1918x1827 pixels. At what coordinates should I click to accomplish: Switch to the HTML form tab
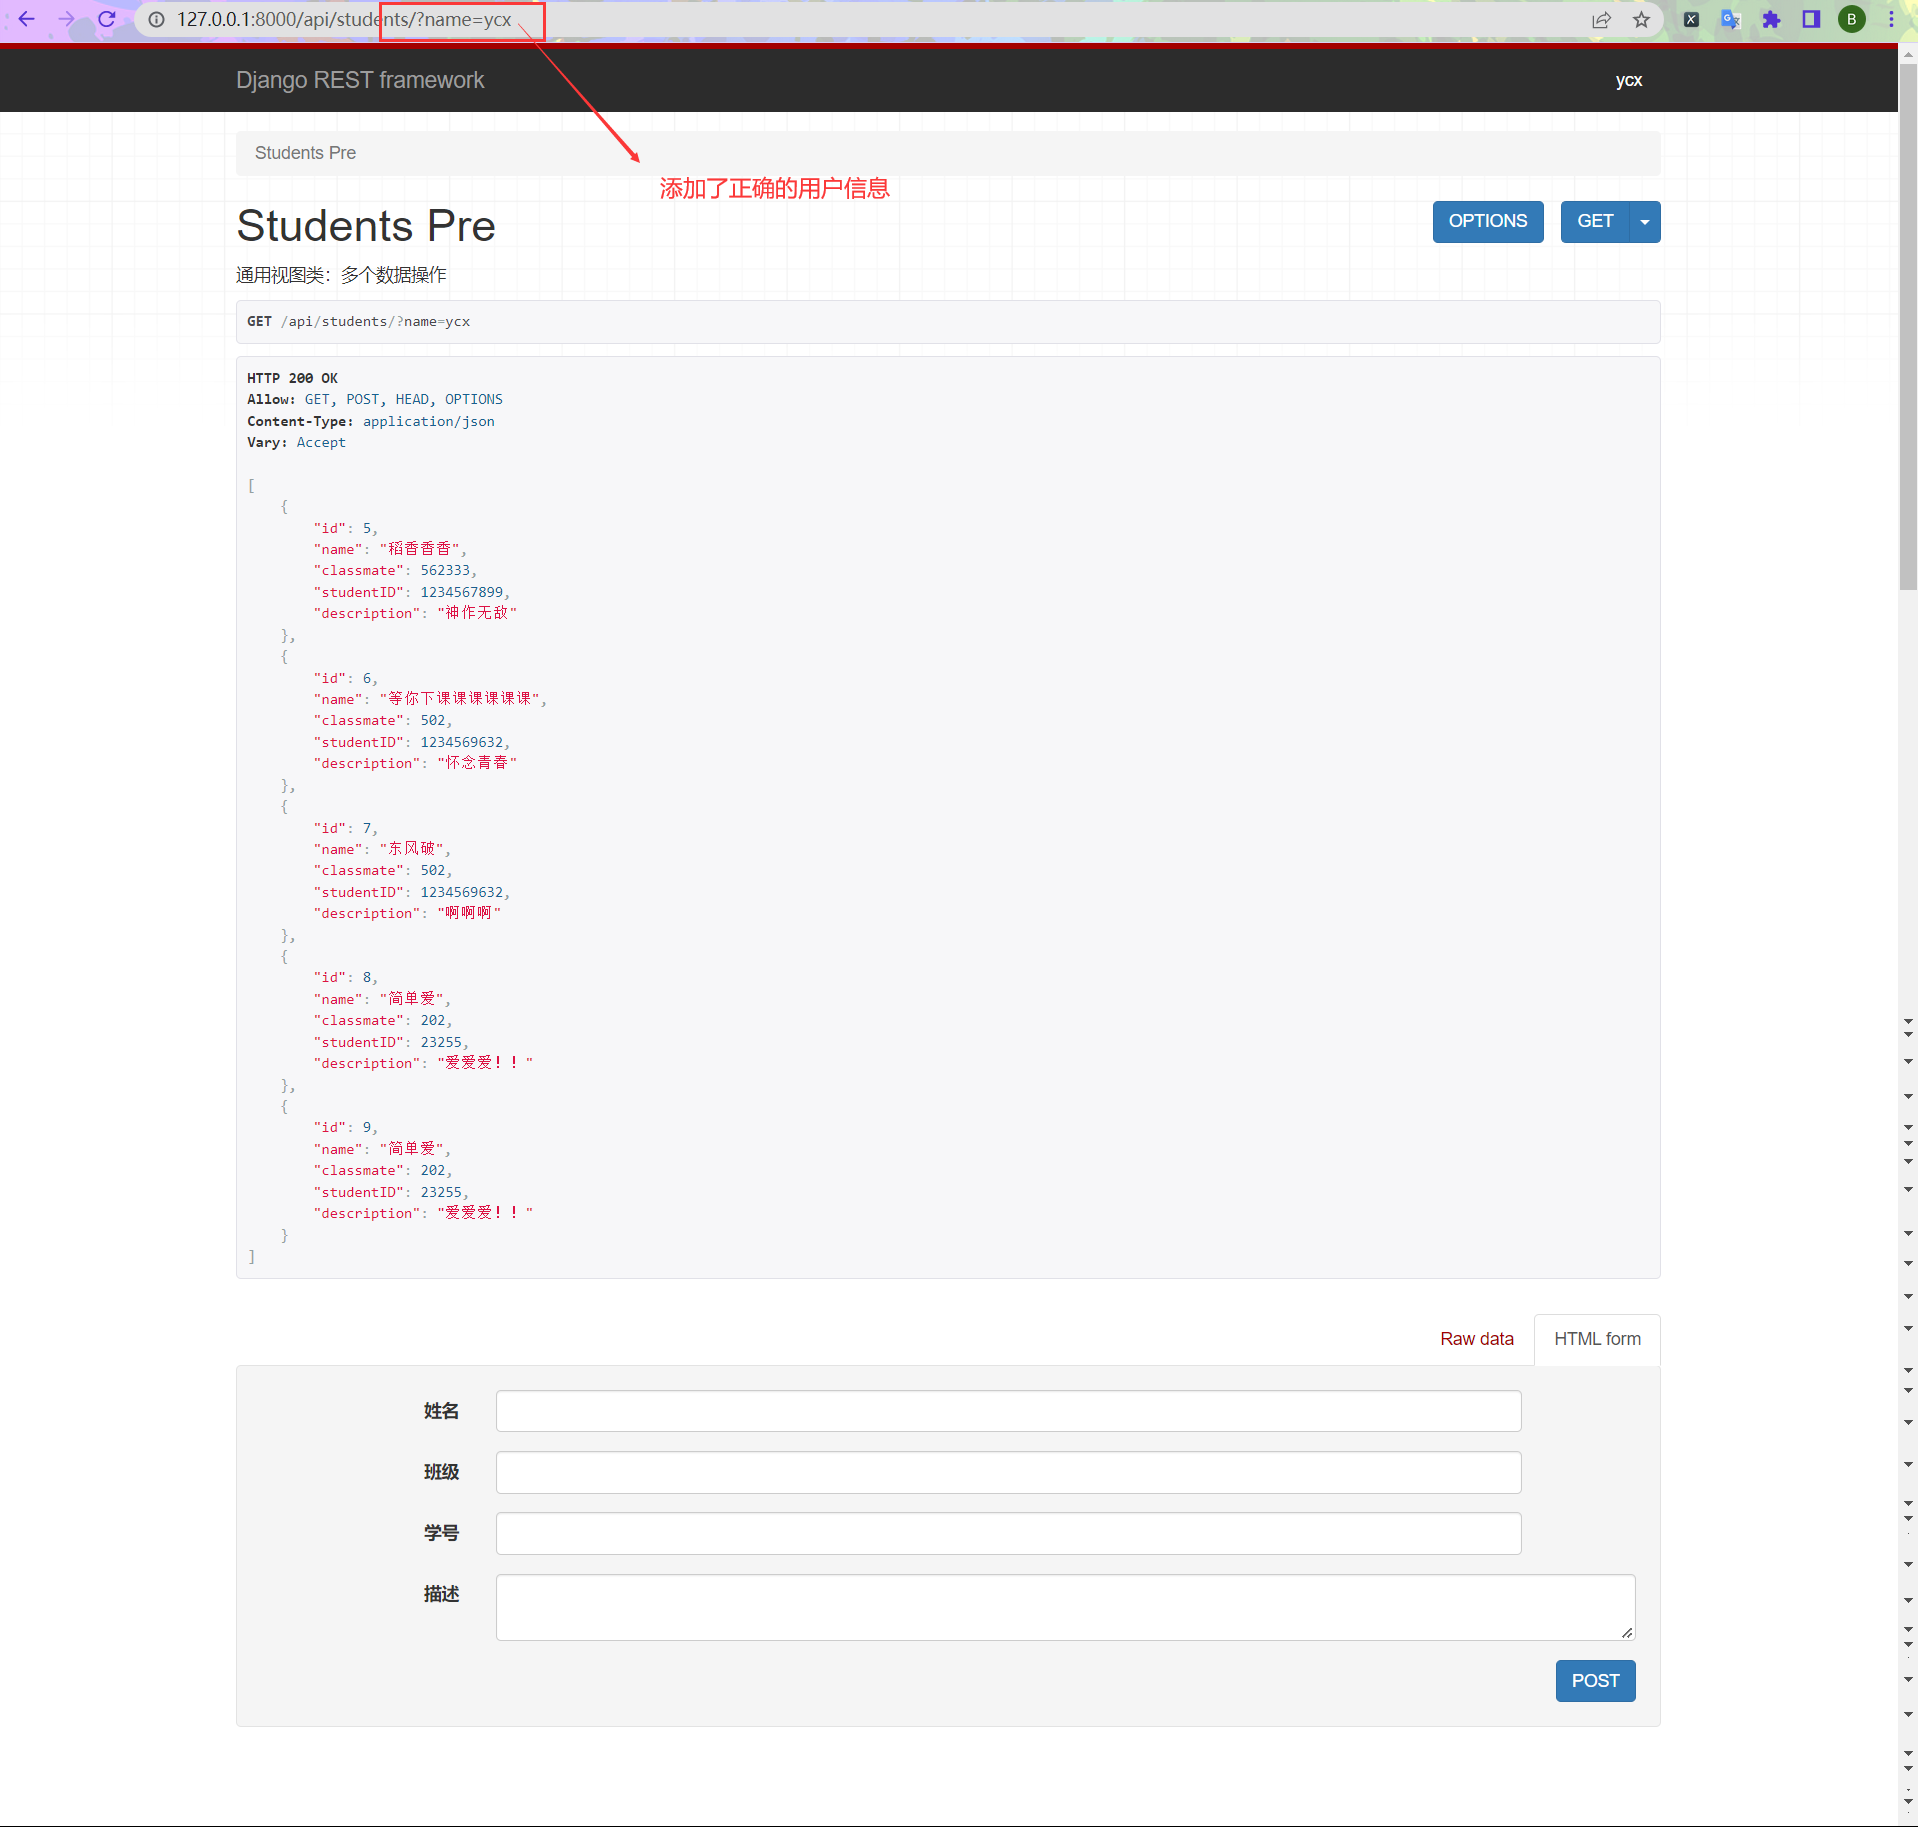click(x=1597, y=1339)
